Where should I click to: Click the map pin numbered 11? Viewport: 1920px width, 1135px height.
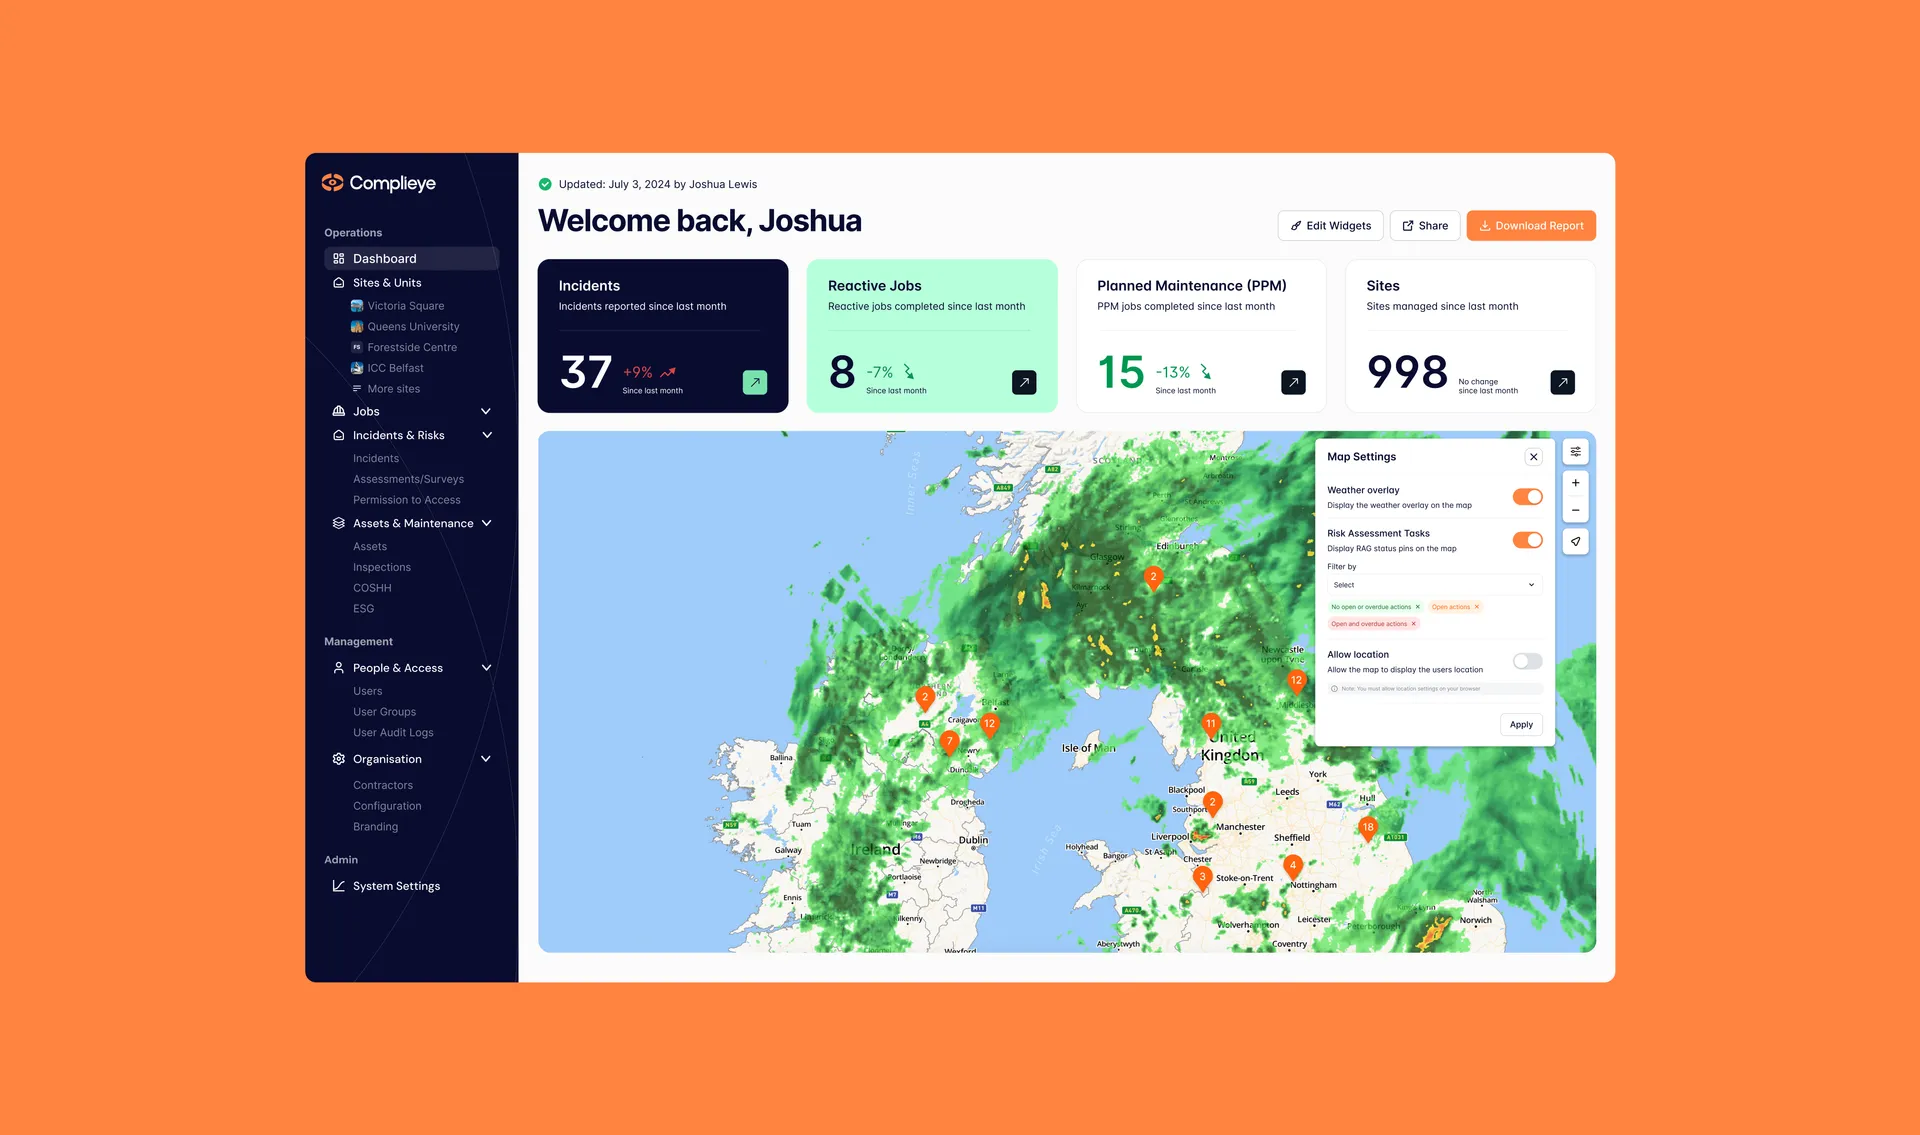click(1211, 724)
